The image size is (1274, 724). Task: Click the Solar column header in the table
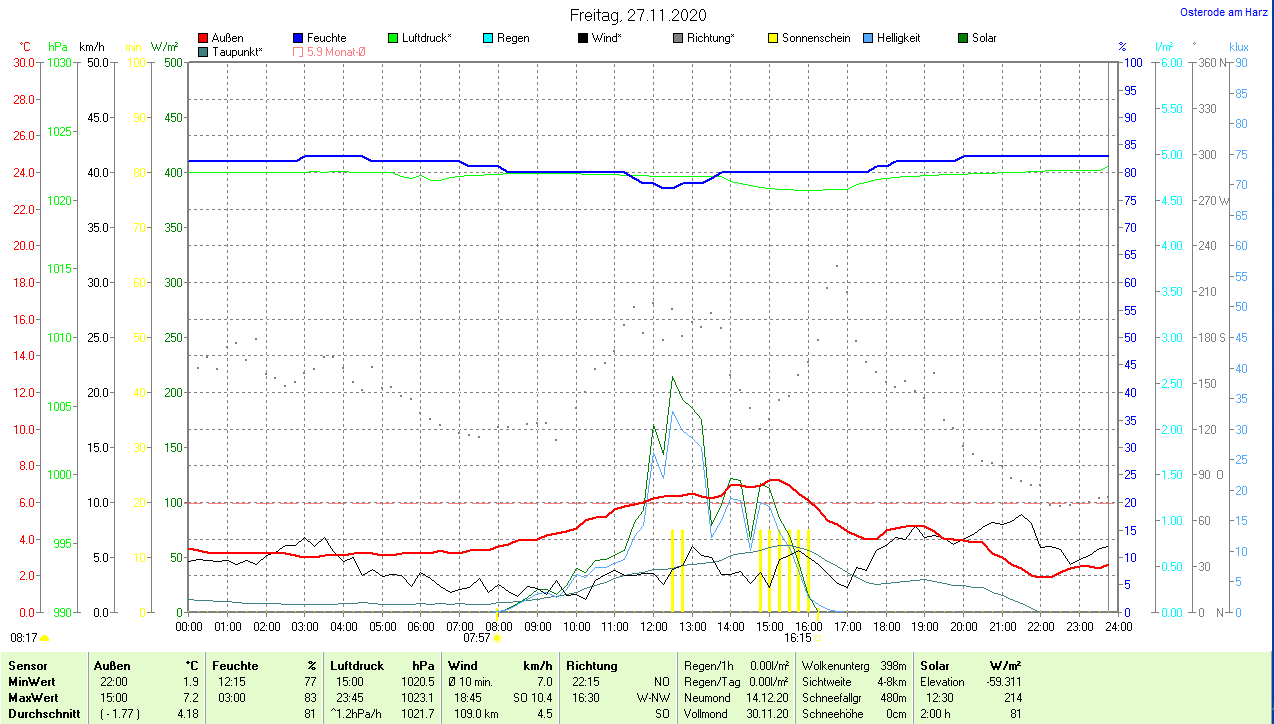click(934, 665)
